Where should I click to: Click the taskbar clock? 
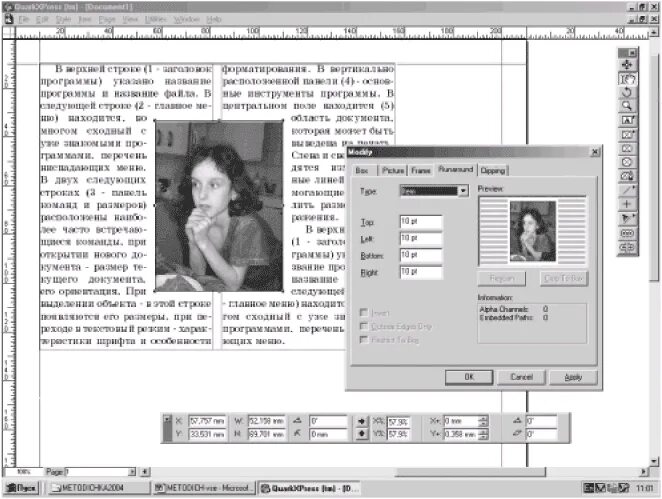point(644,488)
